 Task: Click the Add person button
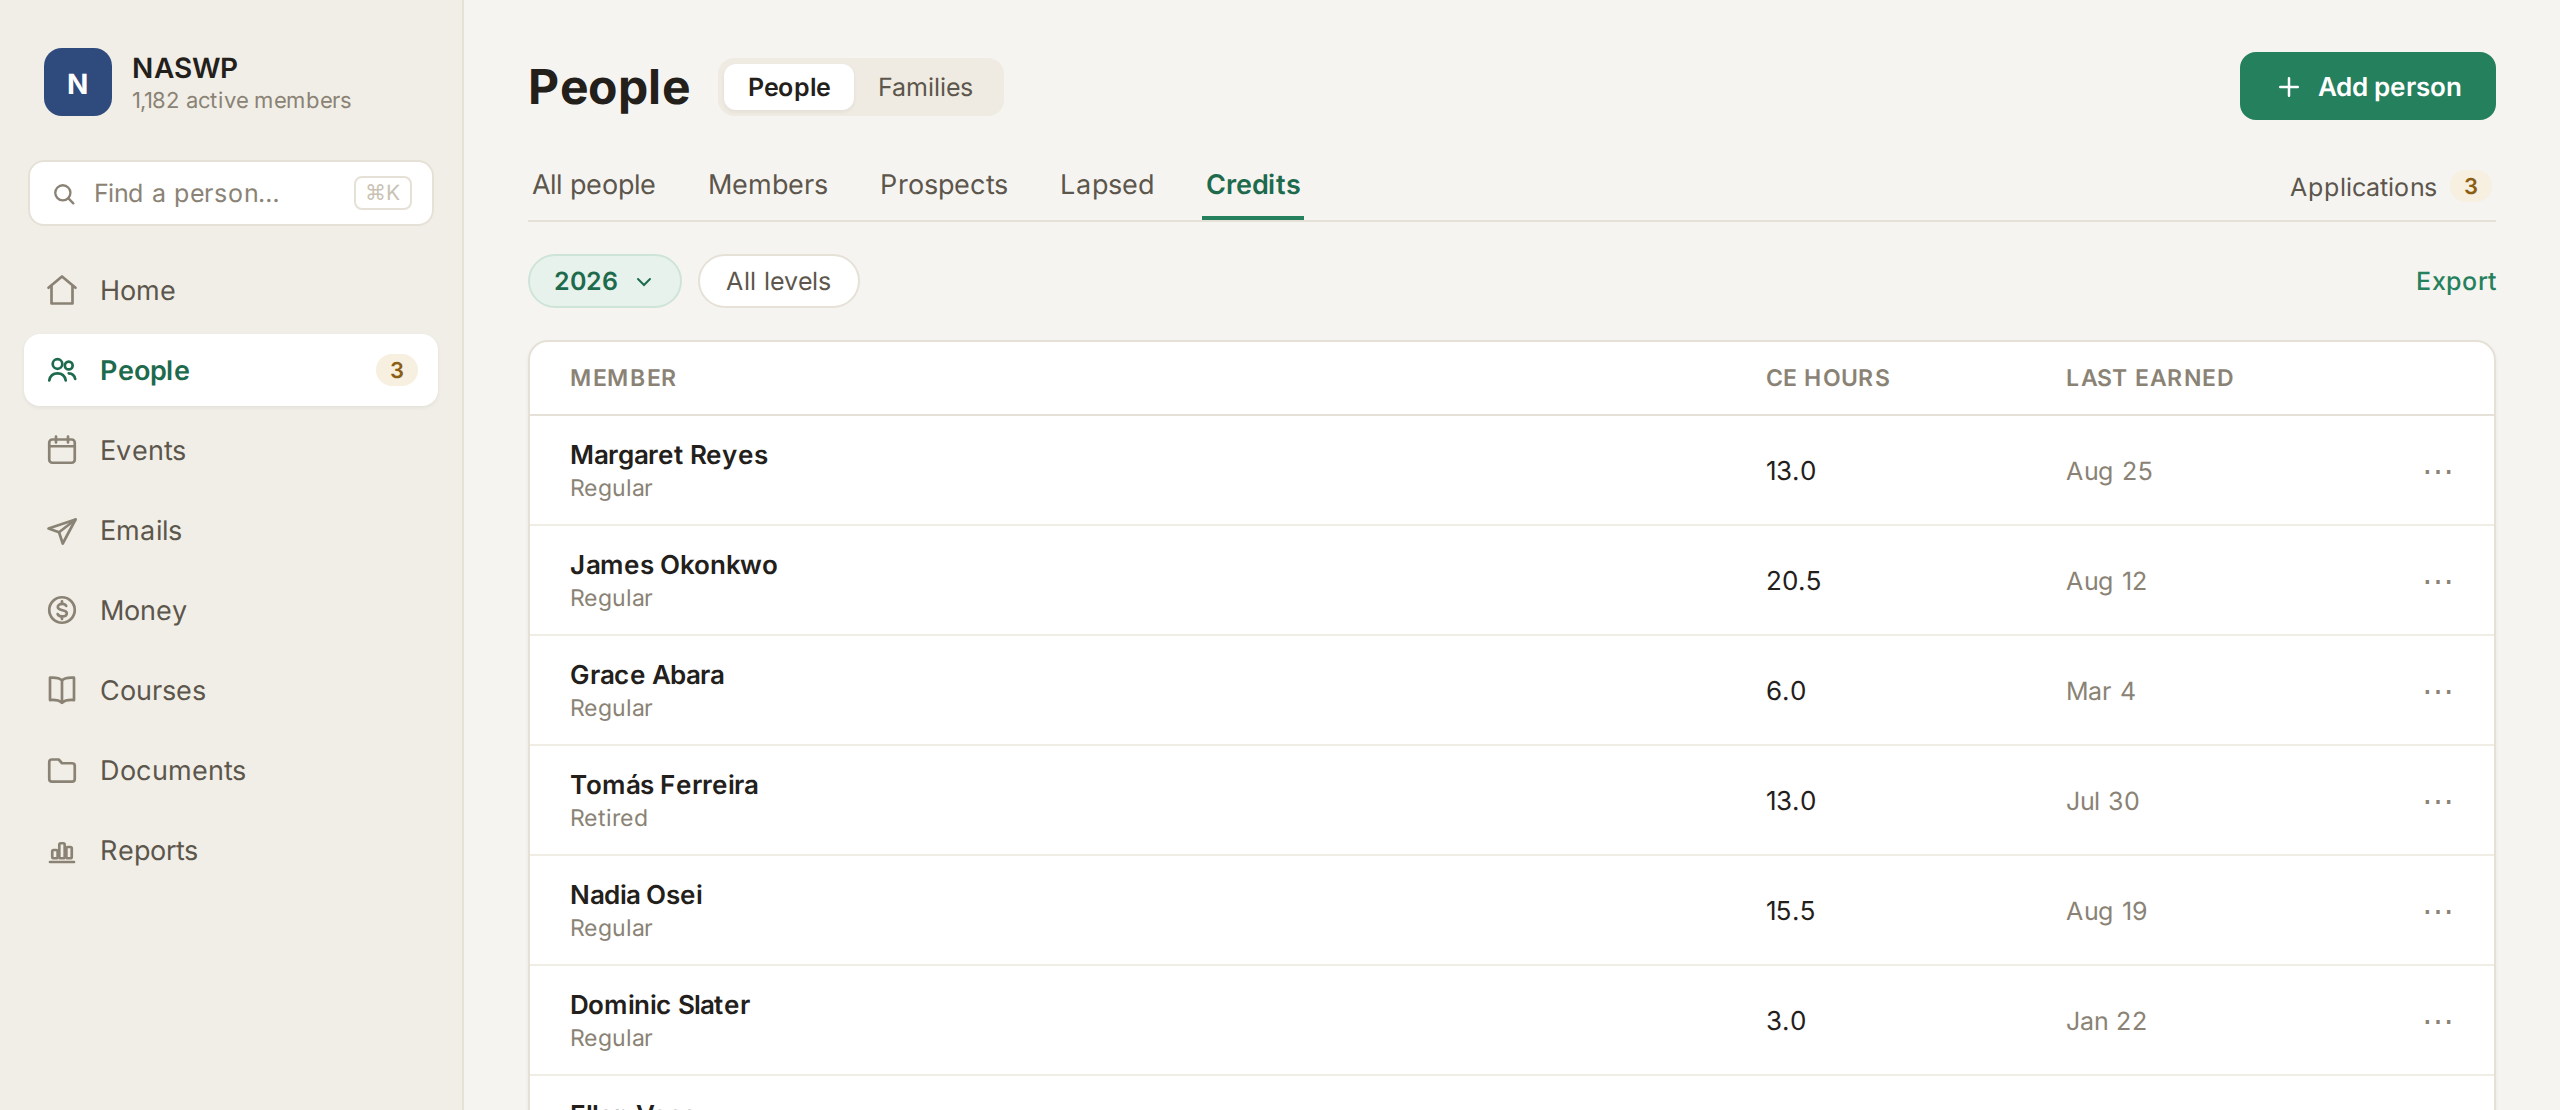pyautogui.click(x=2367, y=86)
